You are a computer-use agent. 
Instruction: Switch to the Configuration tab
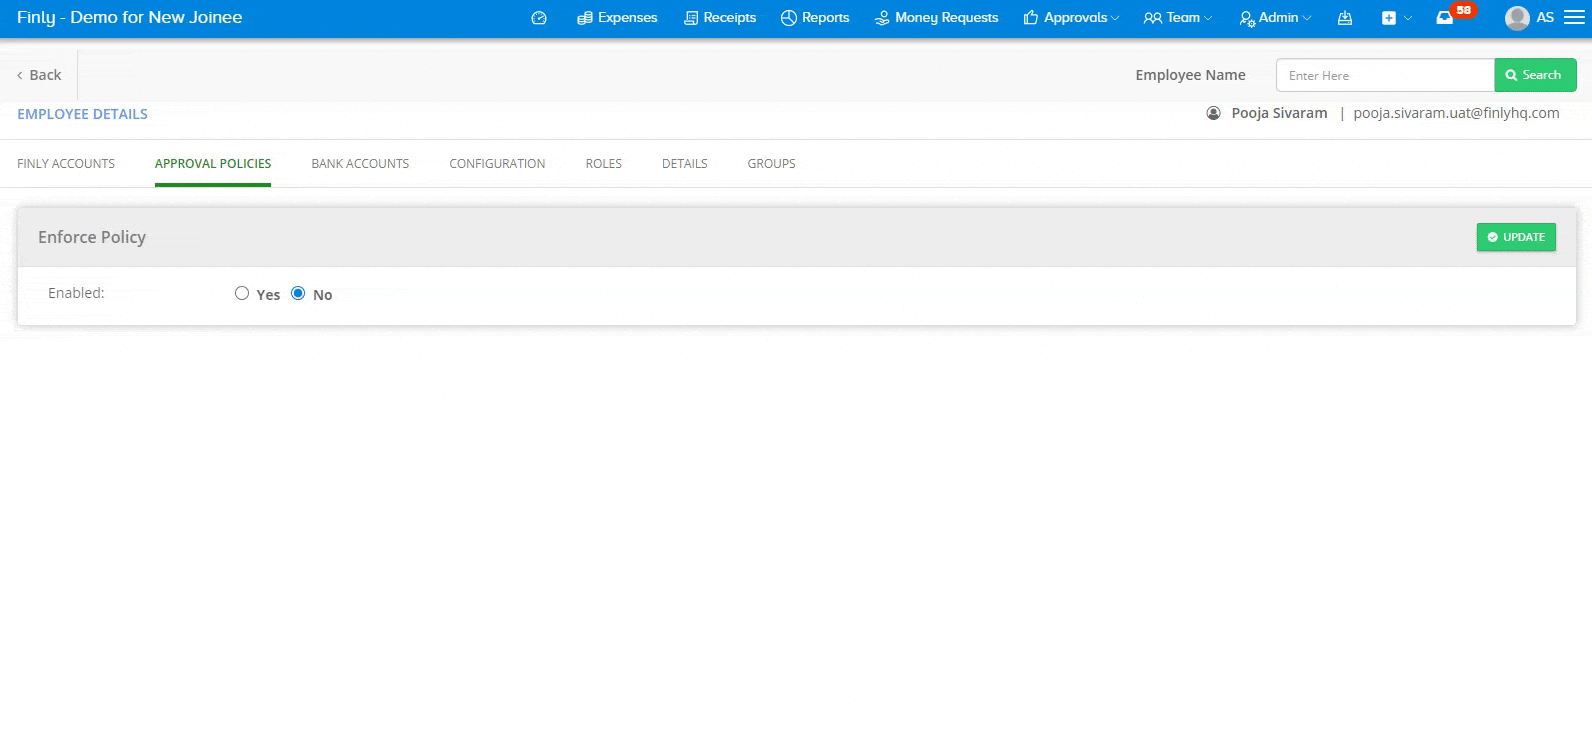(497, 164)
